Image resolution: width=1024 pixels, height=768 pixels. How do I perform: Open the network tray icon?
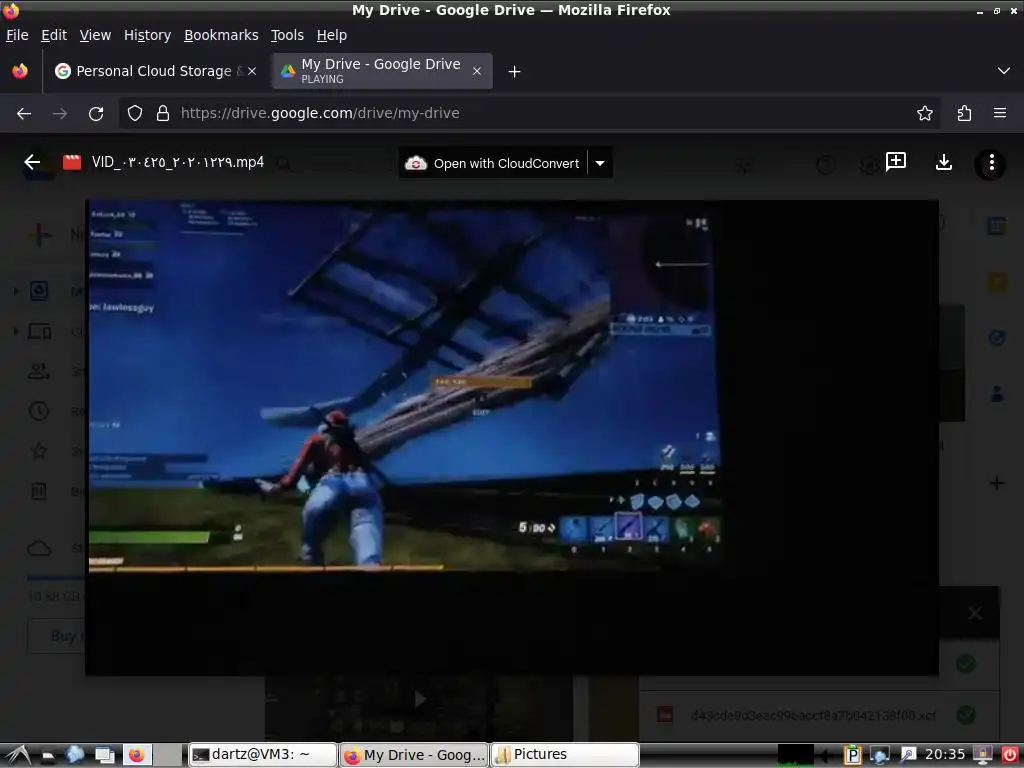[879, 755]
